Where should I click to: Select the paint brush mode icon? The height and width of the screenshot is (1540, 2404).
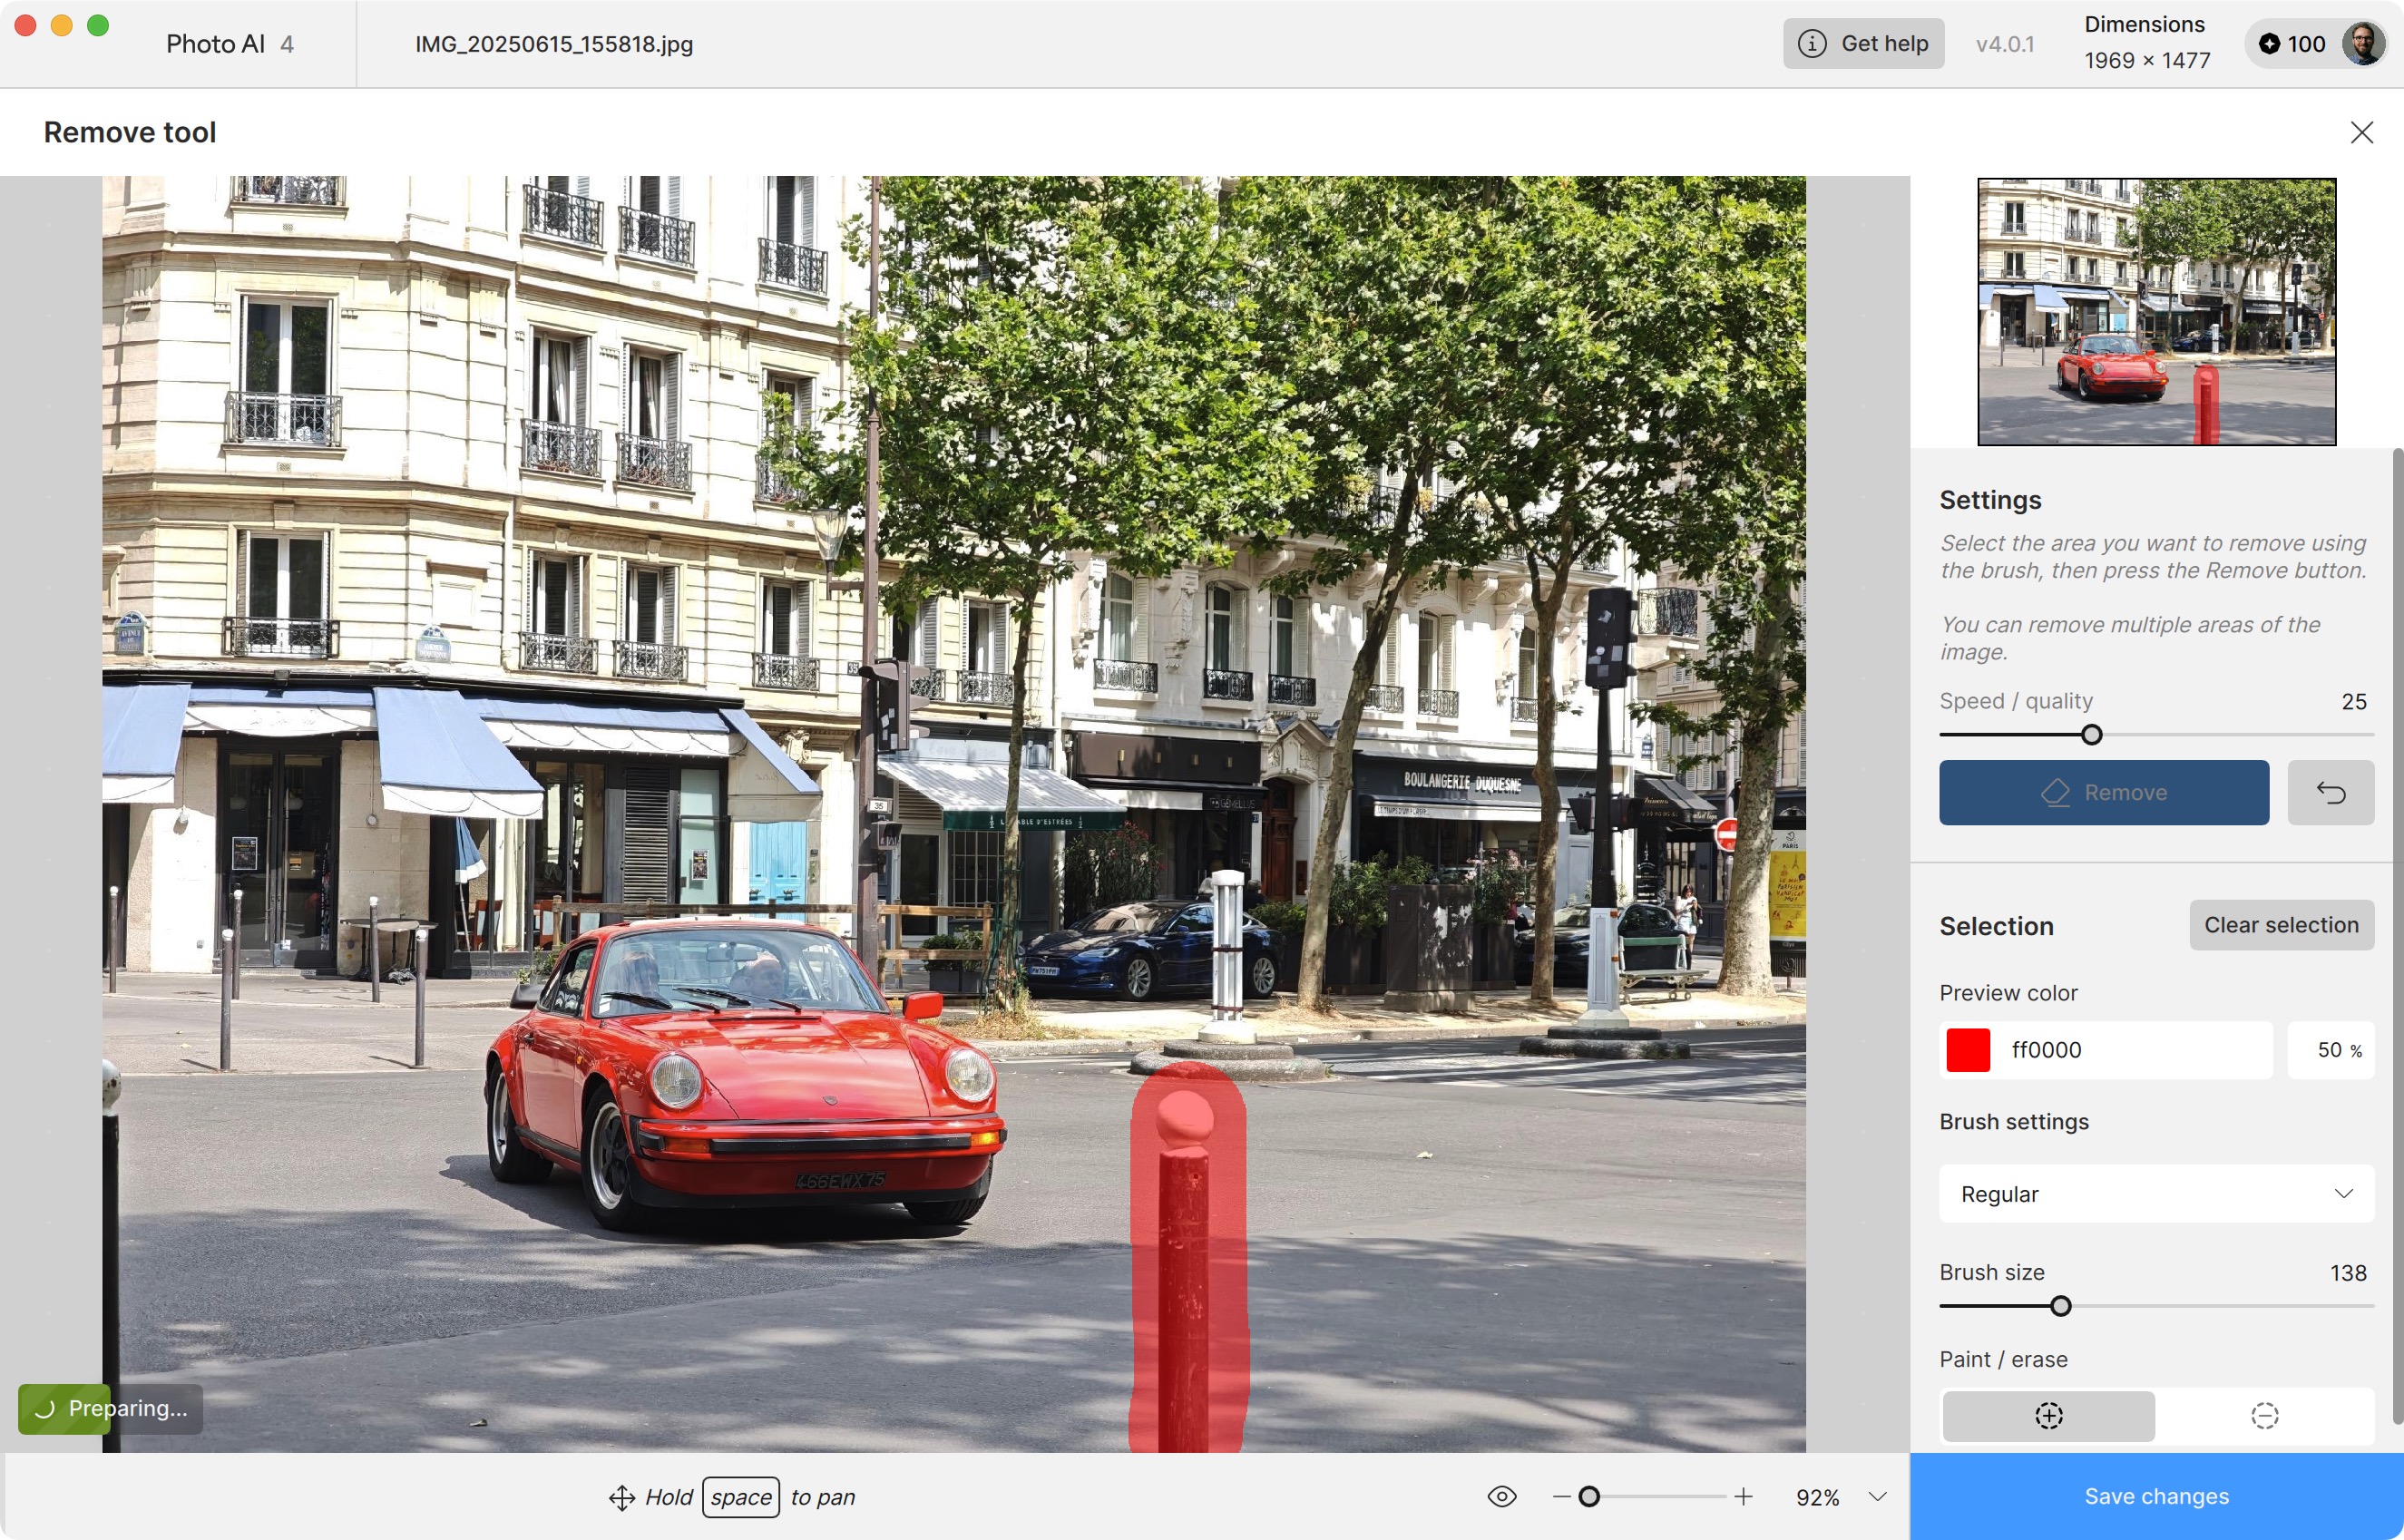(x=2048, y=1415)
